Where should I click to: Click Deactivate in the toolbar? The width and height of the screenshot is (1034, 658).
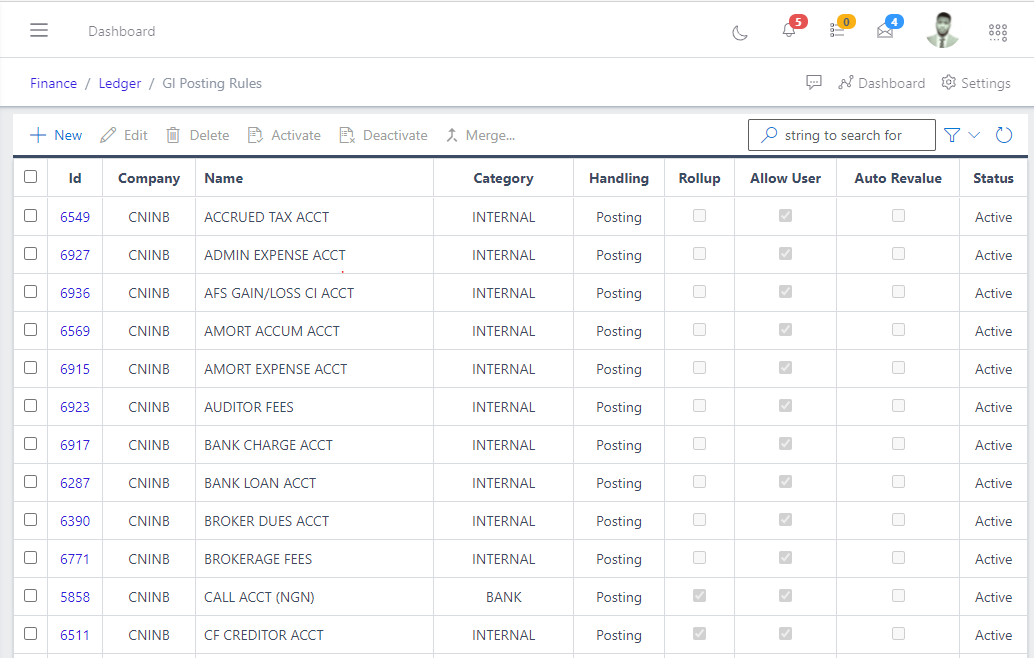click(x=383, y=134)
